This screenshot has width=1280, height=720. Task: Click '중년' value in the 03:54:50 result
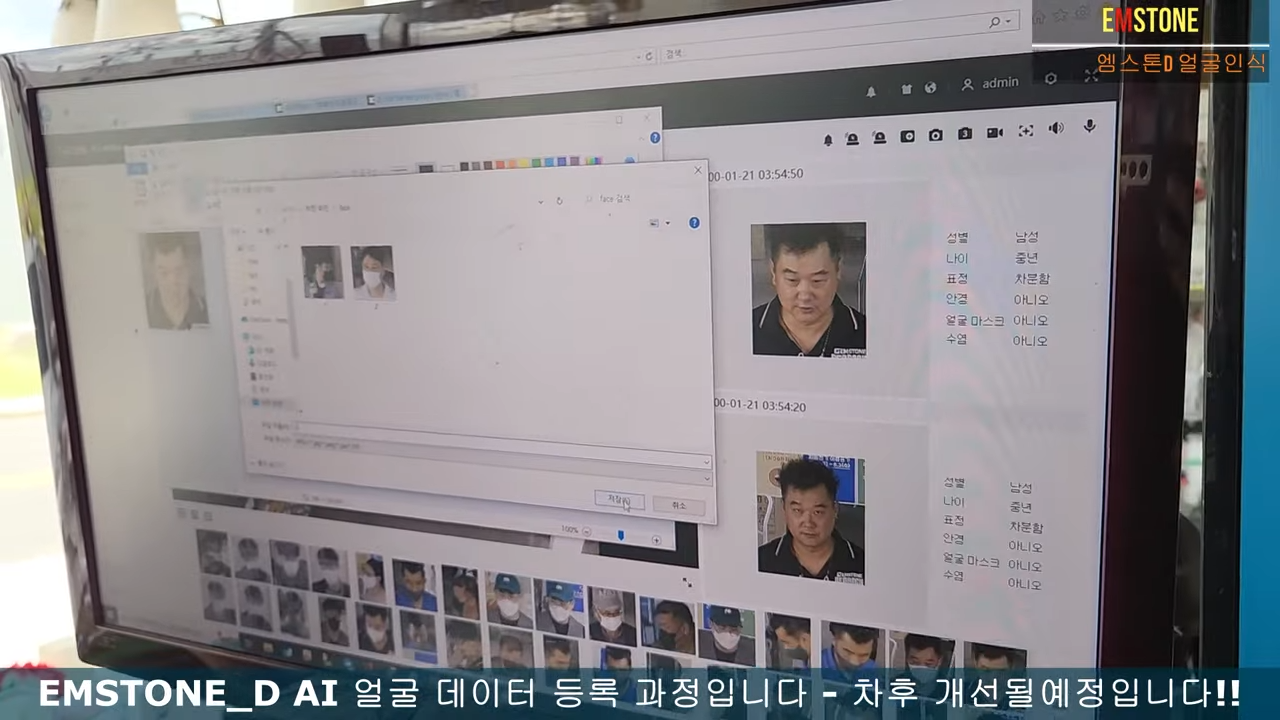(1026, 258)
